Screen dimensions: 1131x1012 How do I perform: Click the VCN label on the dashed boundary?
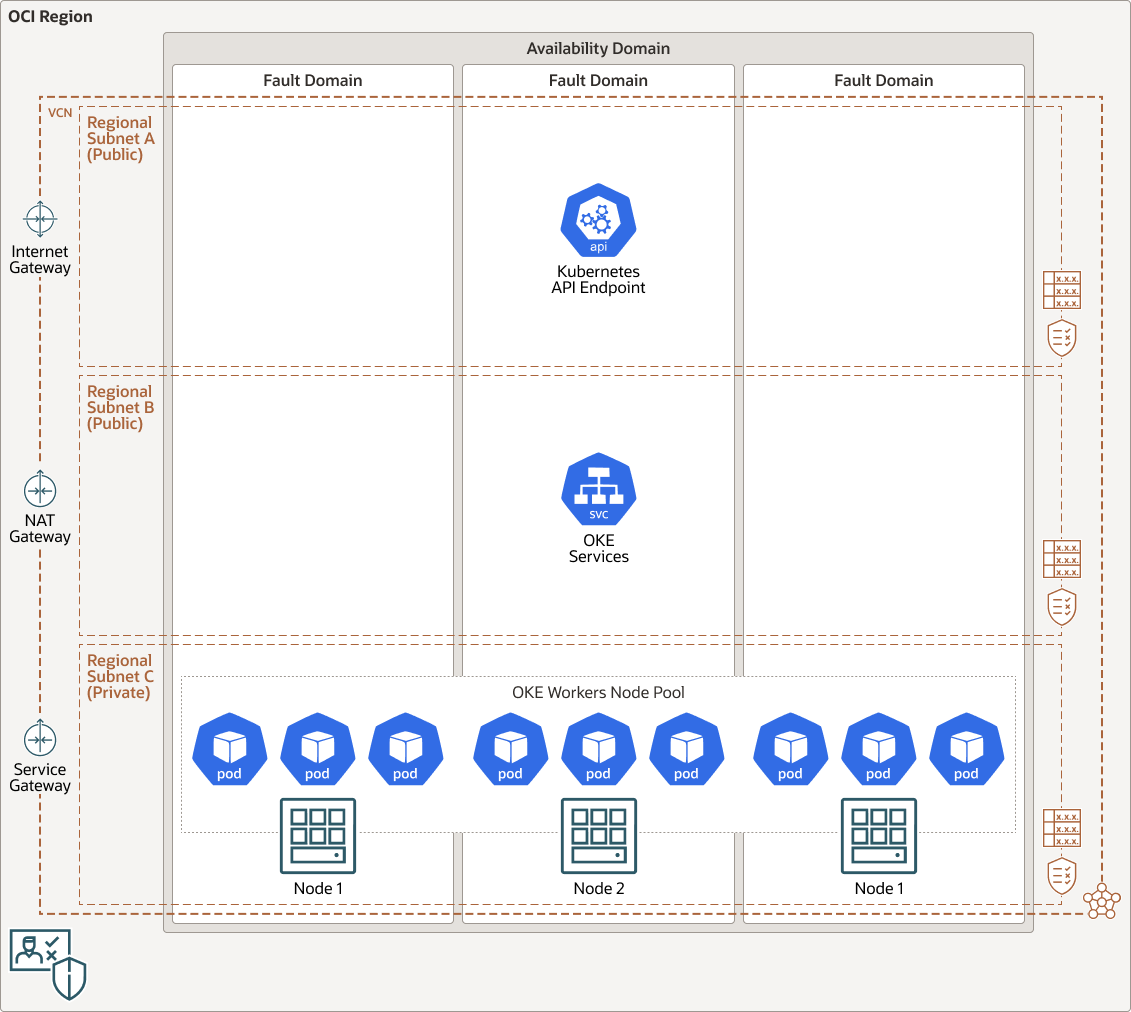[x=60, y=112]
